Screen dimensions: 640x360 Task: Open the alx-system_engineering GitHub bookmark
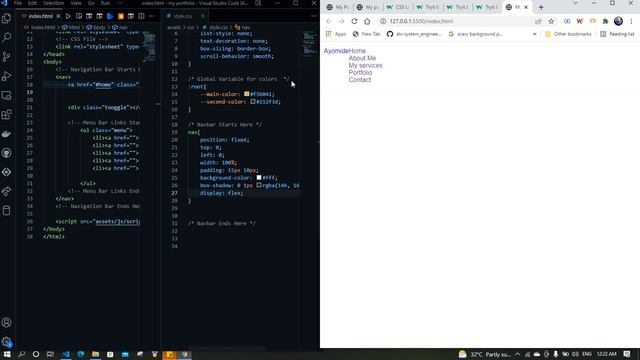pos(414,34)
